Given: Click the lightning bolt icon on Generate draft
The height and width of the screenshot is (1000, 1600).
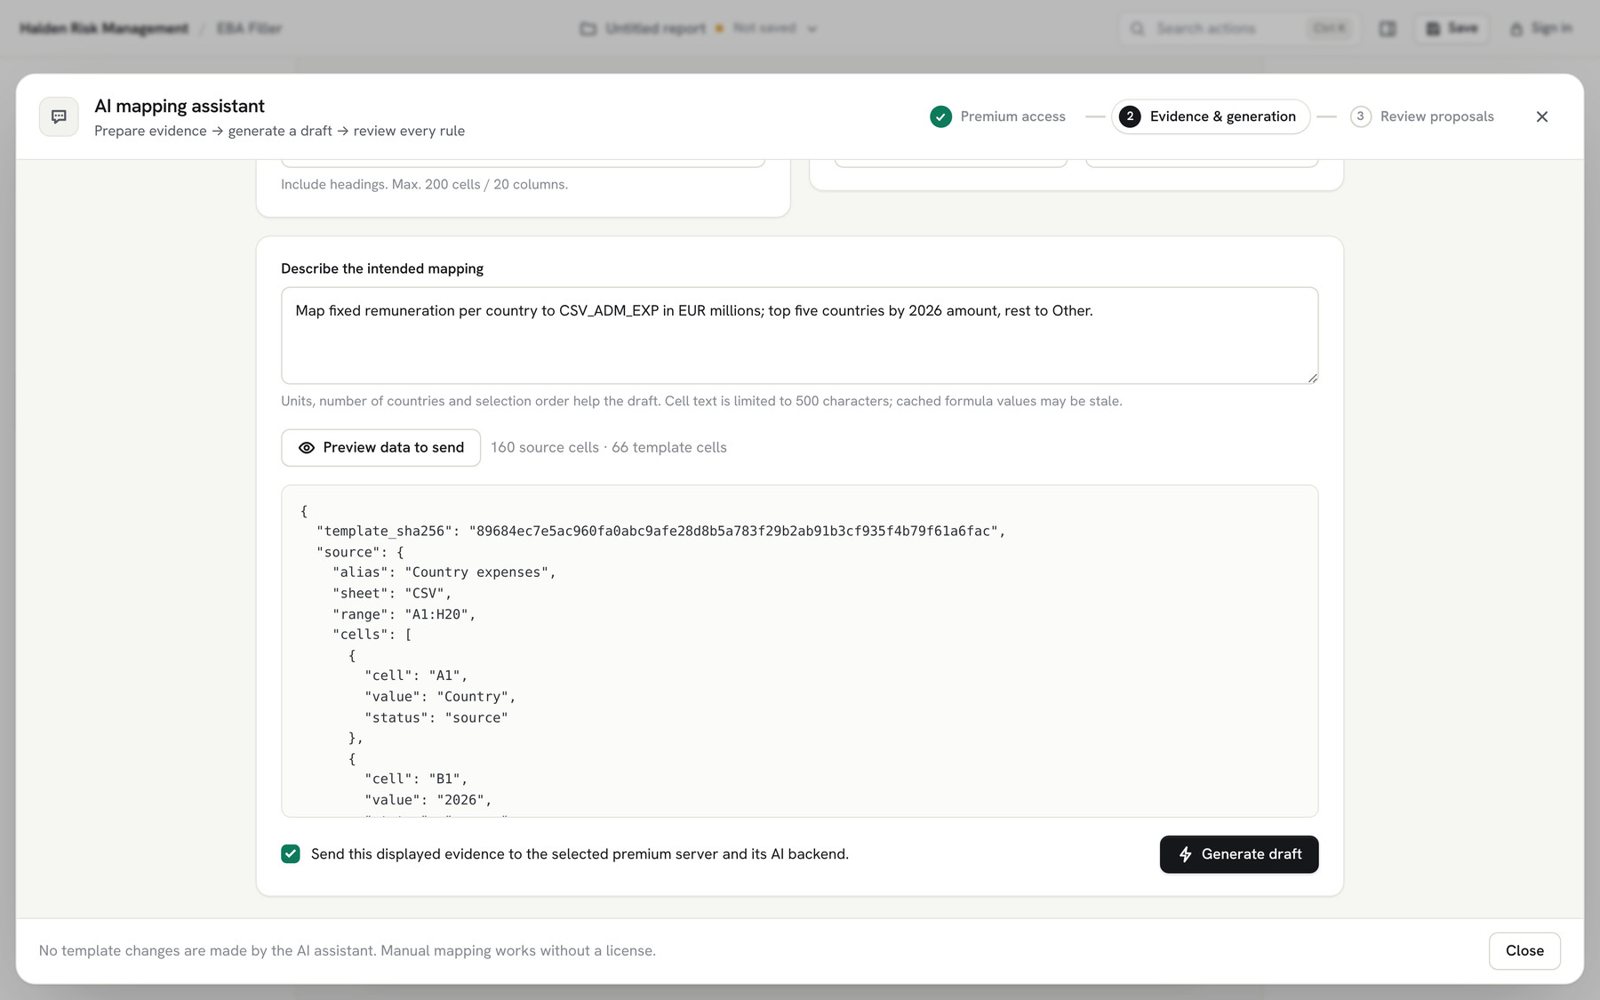Looking at the screenshot, I should tap(1185, 854).
